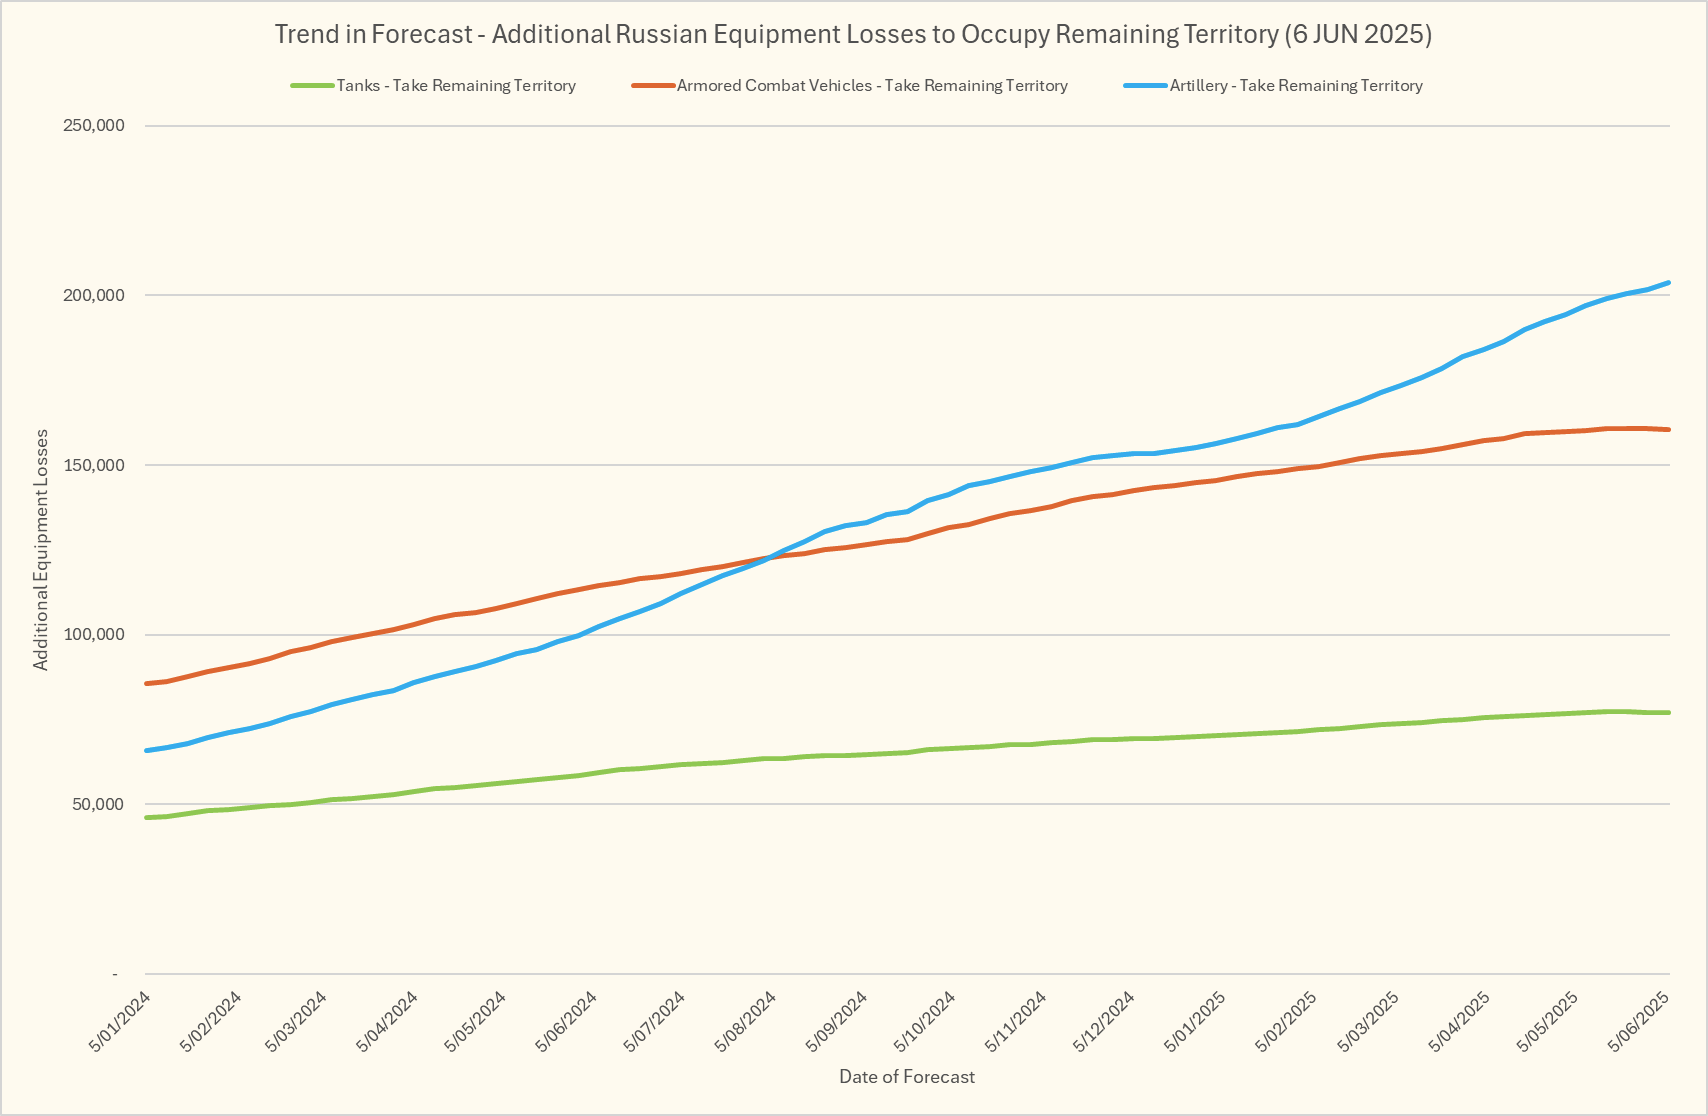Click the 5/08/2024 x-axis date label
The width and height of the screenshot is (1708, 1116).
[746, 1020]
